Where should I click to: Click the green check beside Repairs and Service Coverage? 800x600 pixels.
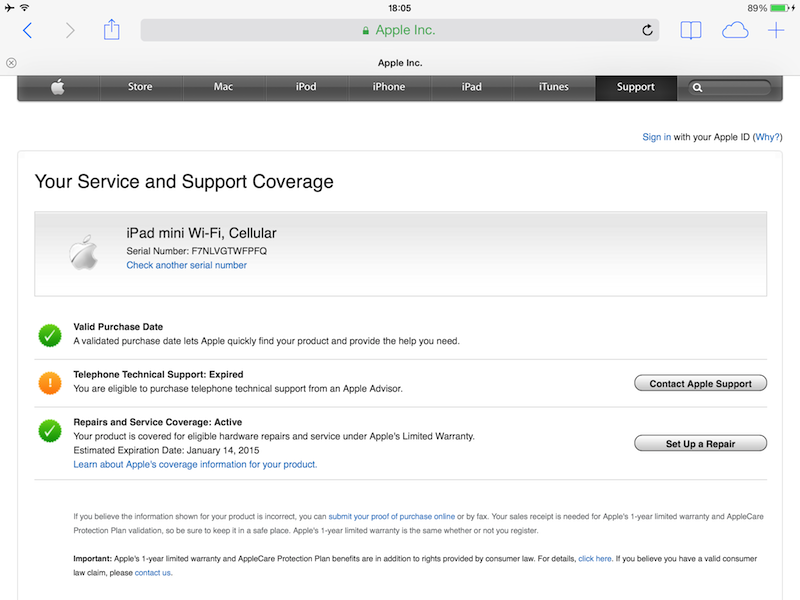point(50,431)
